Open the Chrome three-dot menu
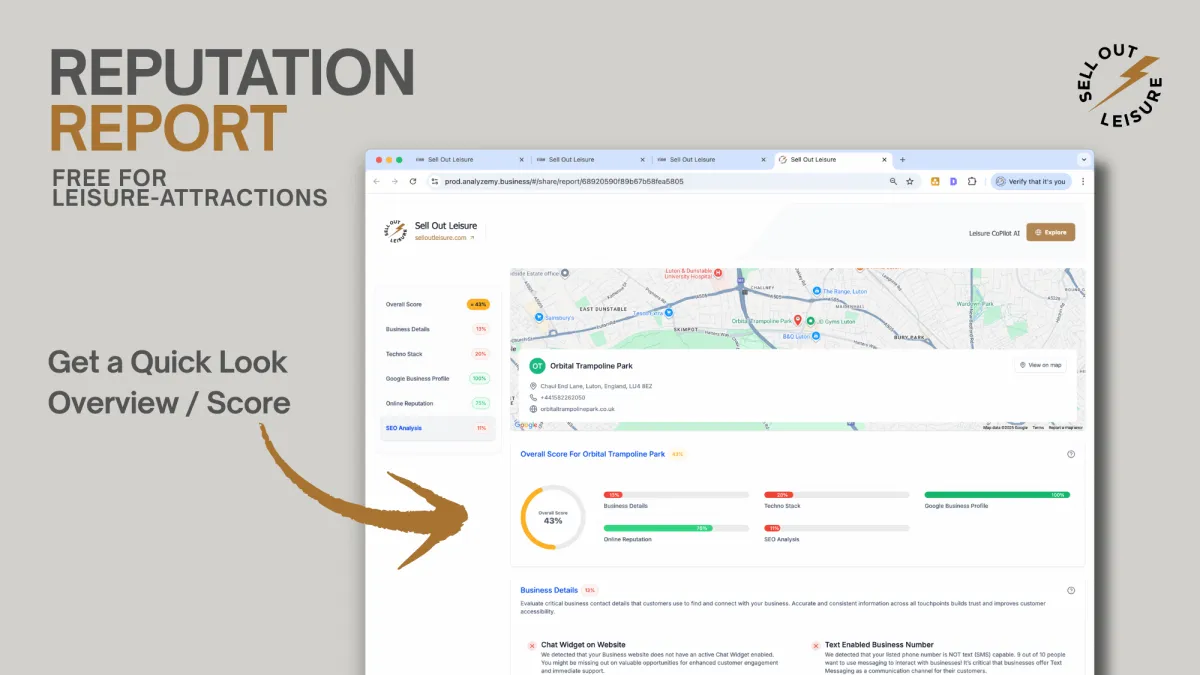This screenshot has height=675, width=1200. point(1083,182)
